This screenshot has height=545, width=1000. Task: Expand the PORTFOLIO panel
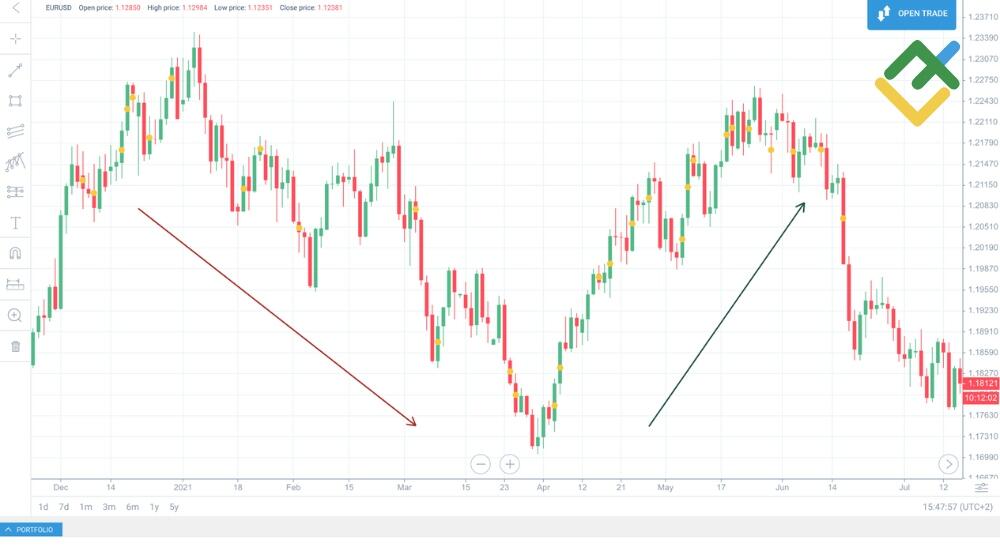pyautogui.click(x=31, y=530)
